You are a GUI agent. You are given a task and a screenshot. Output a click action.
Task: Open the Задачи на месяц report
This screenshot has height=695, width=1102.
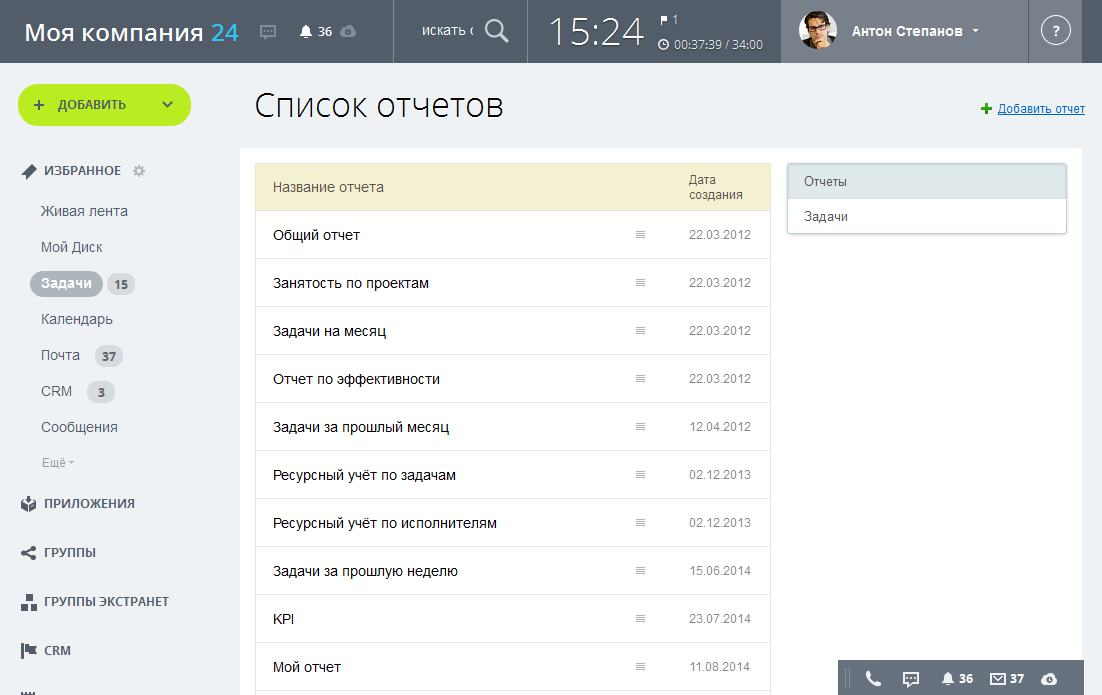[x=330, y=331]
